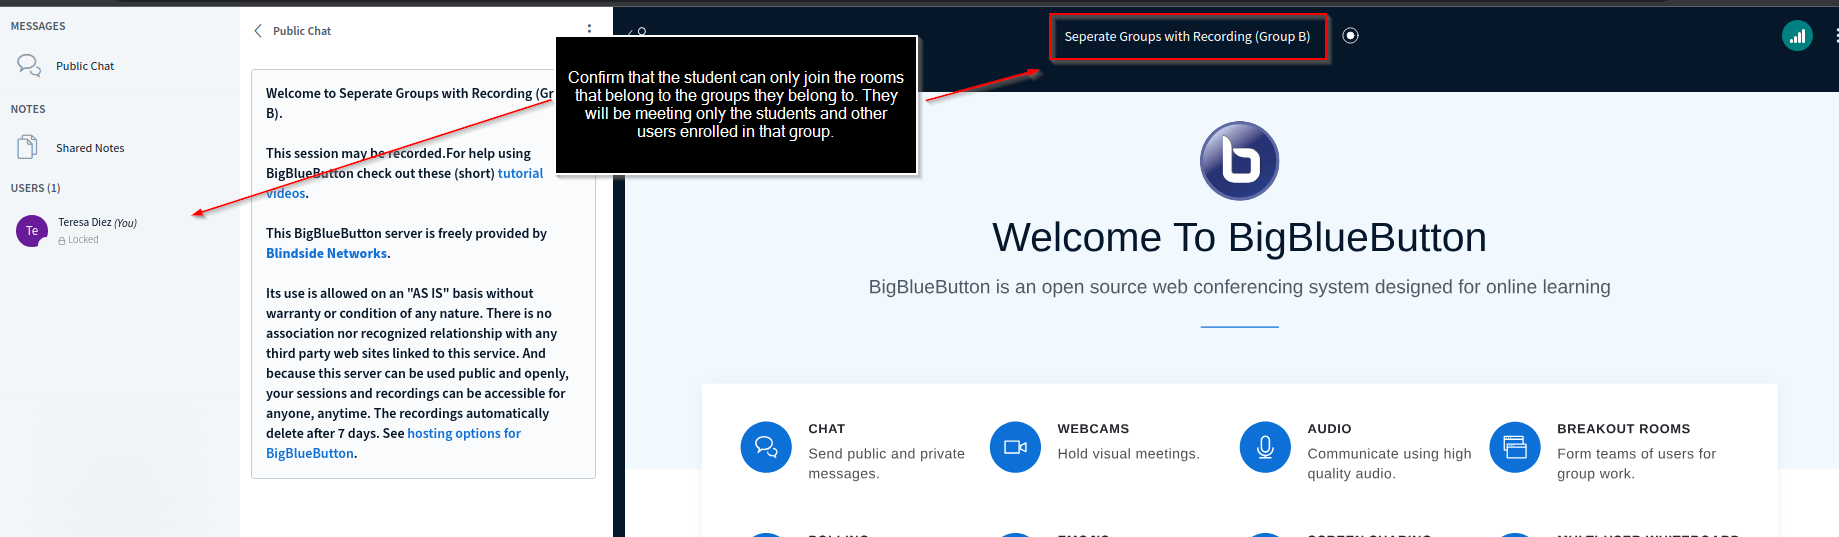Click the 'Seperate Groups with Recording (Group B)' title
Viewport: 1839px width, 537px height.
click(1187, 36)
